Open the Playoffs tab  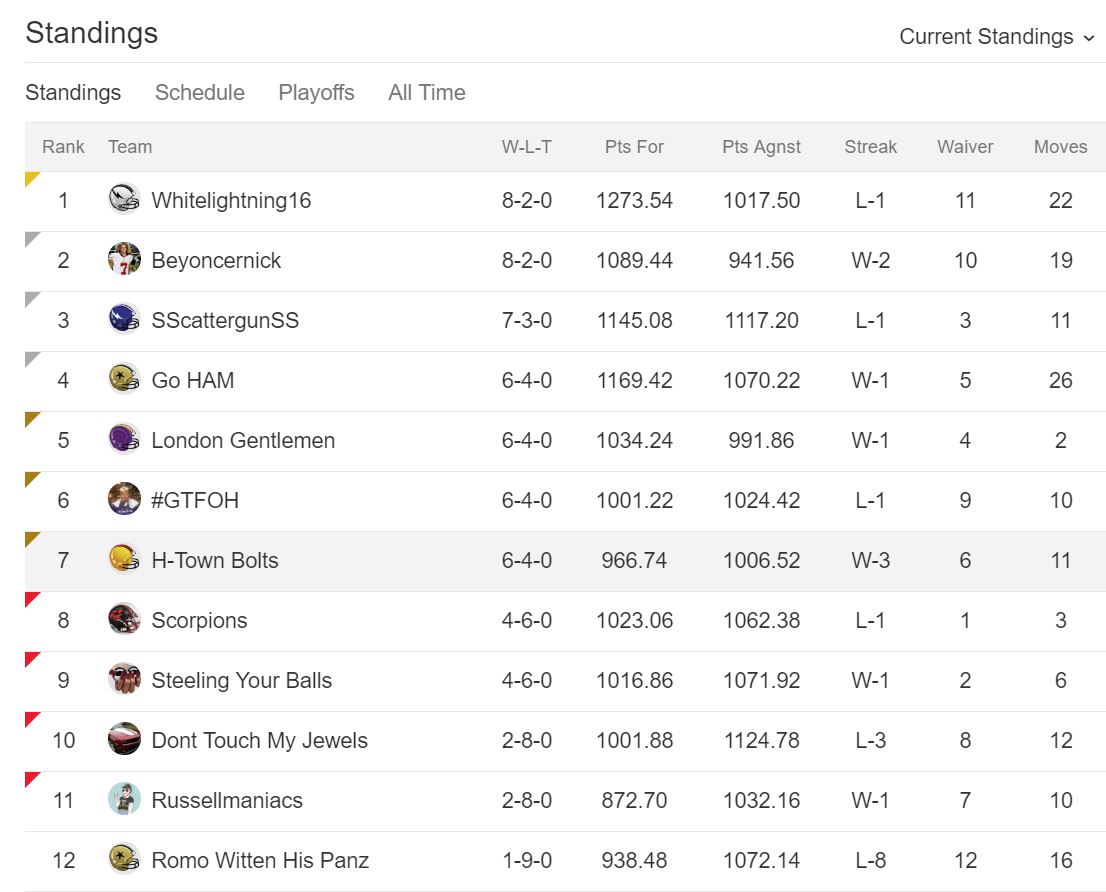316,93
